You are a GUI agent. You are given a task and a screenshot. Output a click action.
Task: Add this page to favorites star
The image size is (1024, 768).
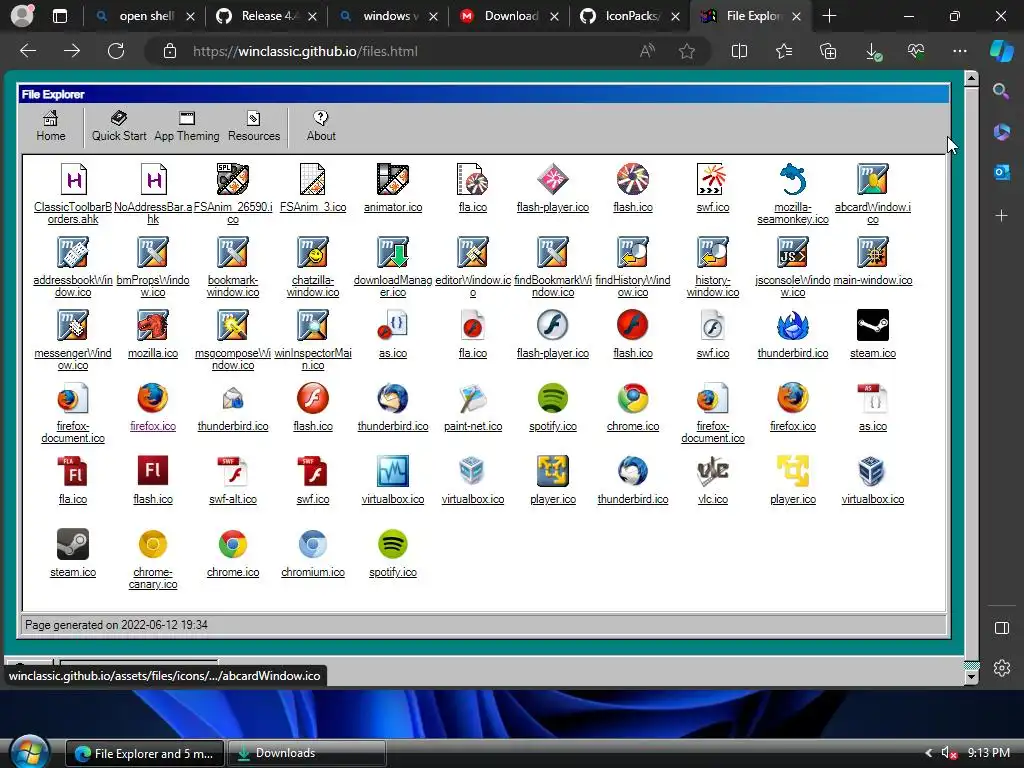tap(686, 51)
